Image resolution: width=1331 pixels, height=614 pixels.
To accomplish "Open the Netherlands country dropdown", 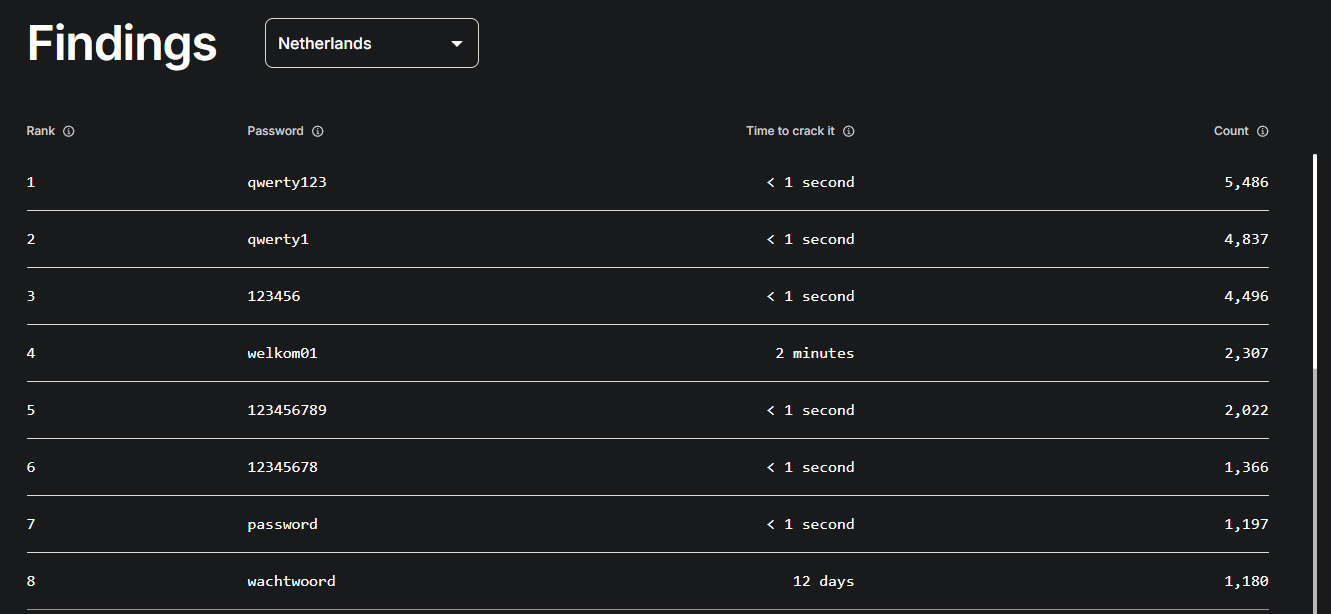I will (x=372, y=43).
